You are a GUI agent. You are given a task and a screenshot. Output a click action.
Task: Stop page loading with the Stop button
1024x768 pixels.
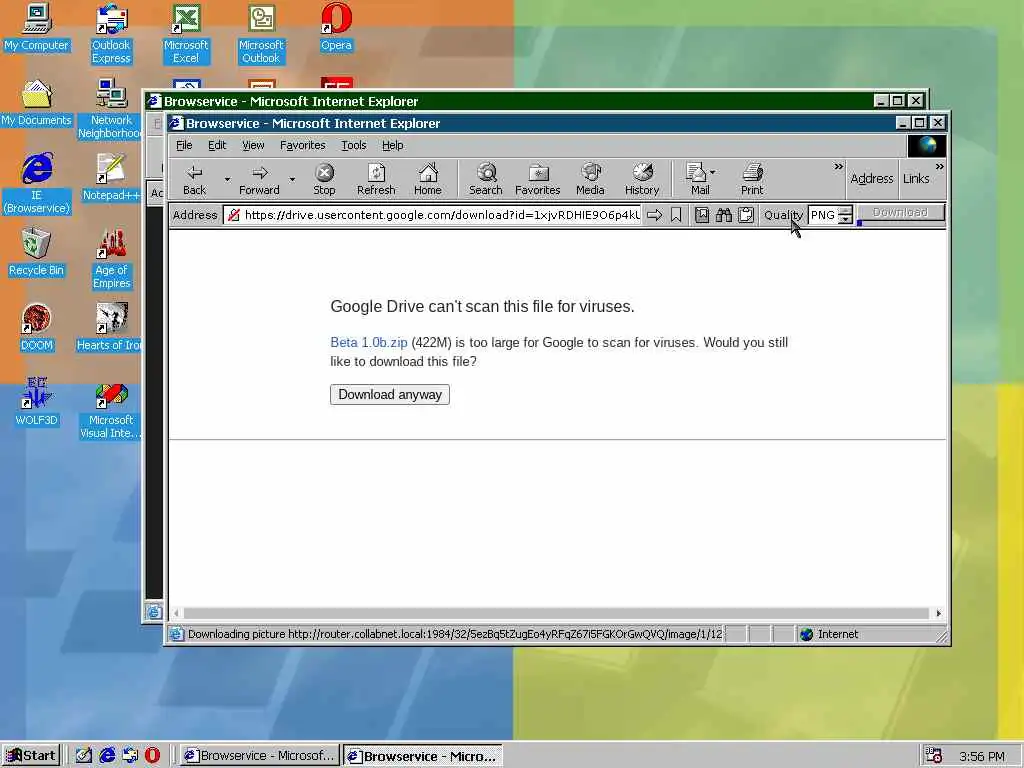324,179
